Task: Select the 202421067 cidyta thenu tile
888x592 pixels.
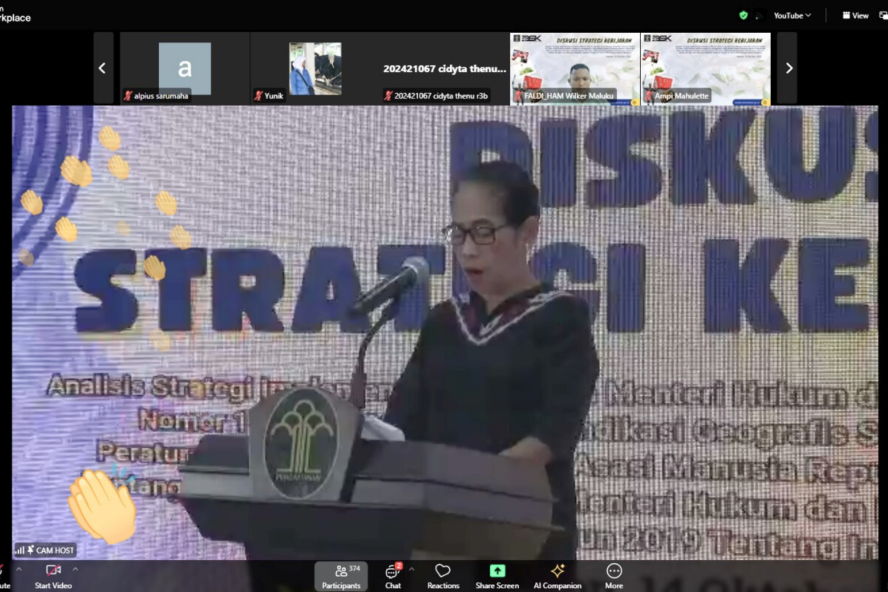Action: tap(445, 68)
